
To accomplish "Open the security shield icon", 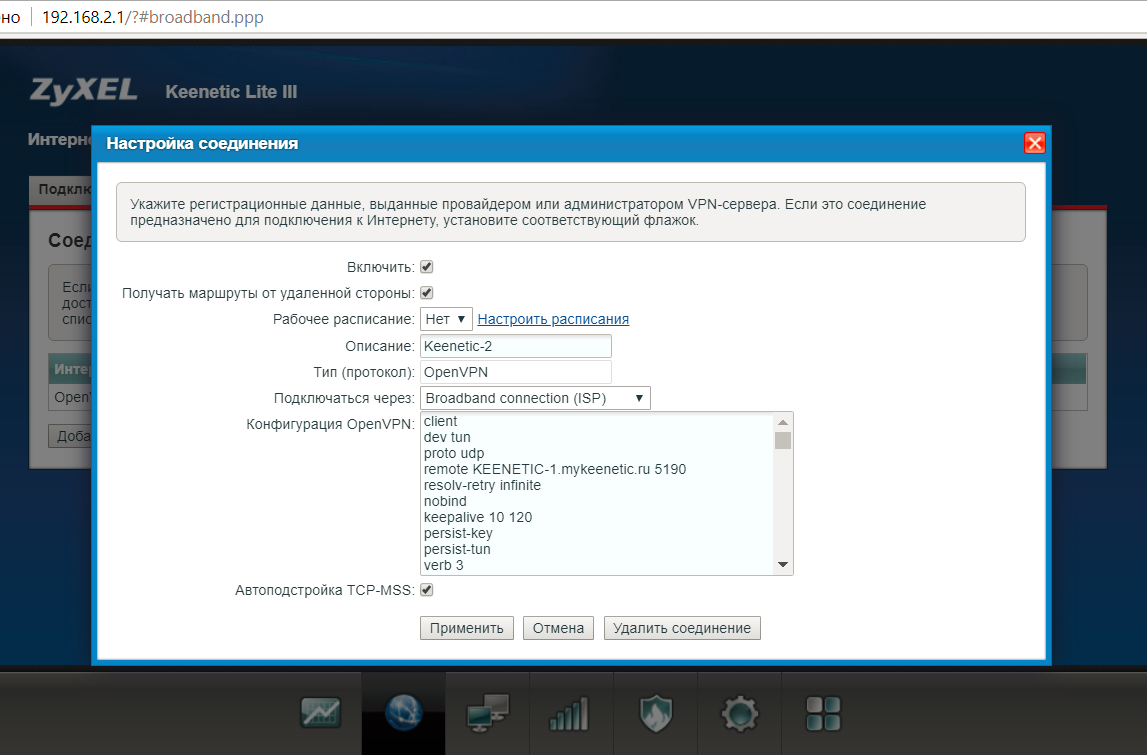I will pos(655,712).
